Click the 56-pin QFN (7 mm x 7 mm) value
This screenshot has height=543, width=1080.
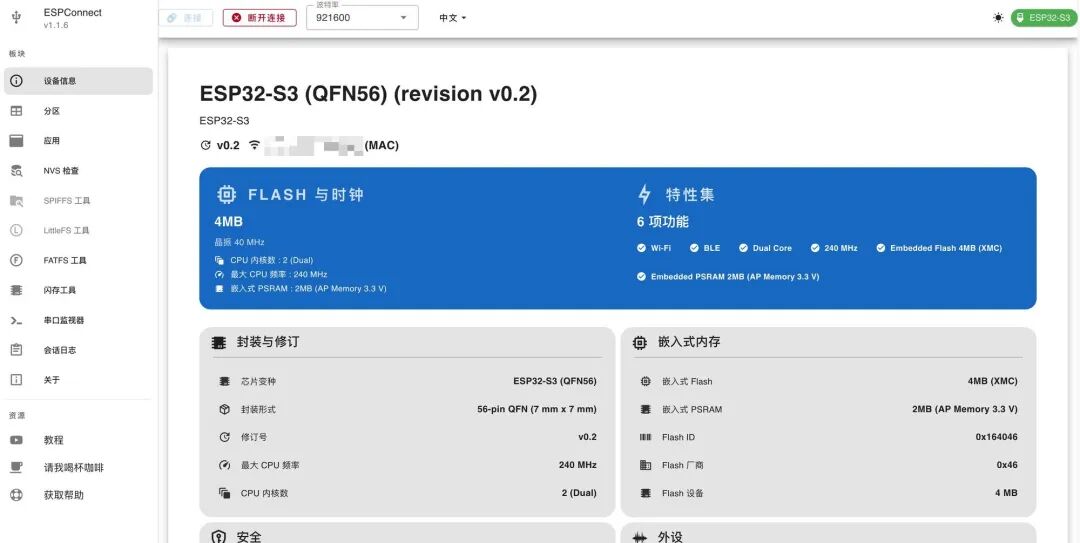coord(537,409)
